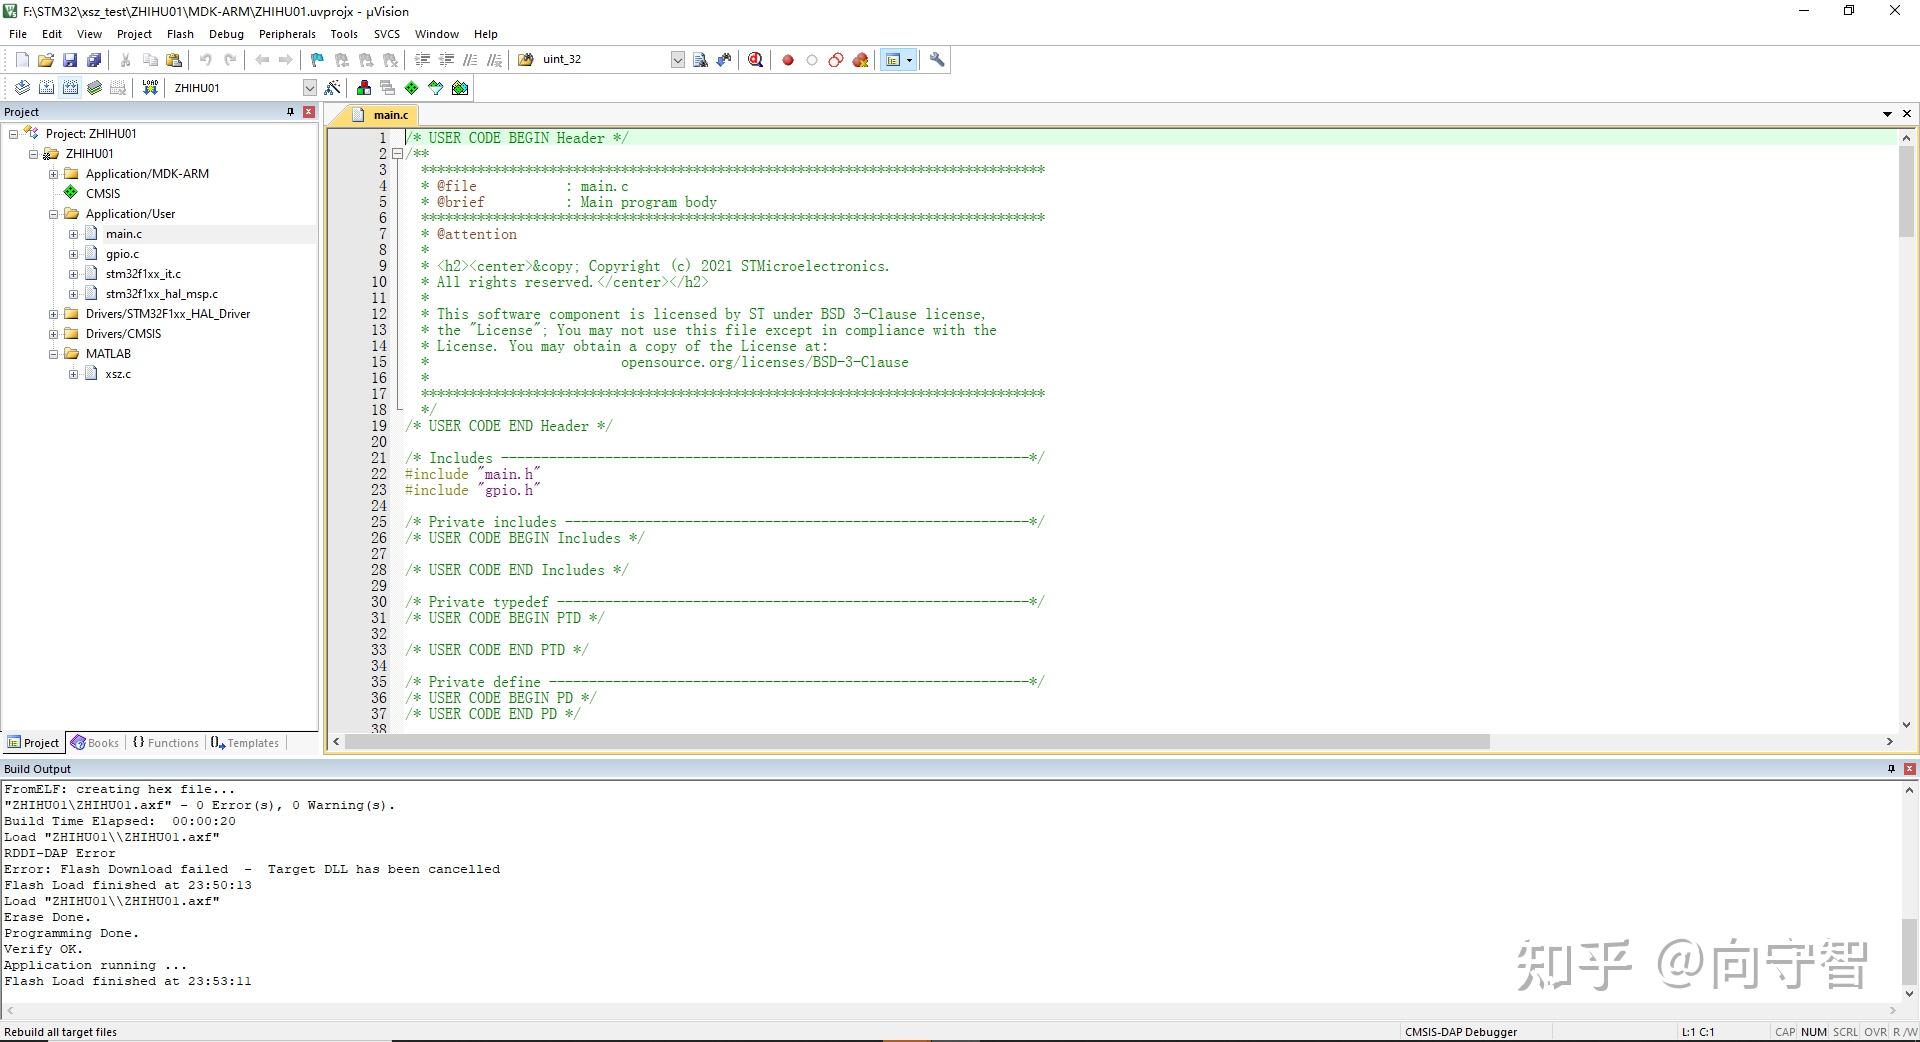Open the Manage Run-Time Environment
The image size is (1920, 1042).
point(412,87)
